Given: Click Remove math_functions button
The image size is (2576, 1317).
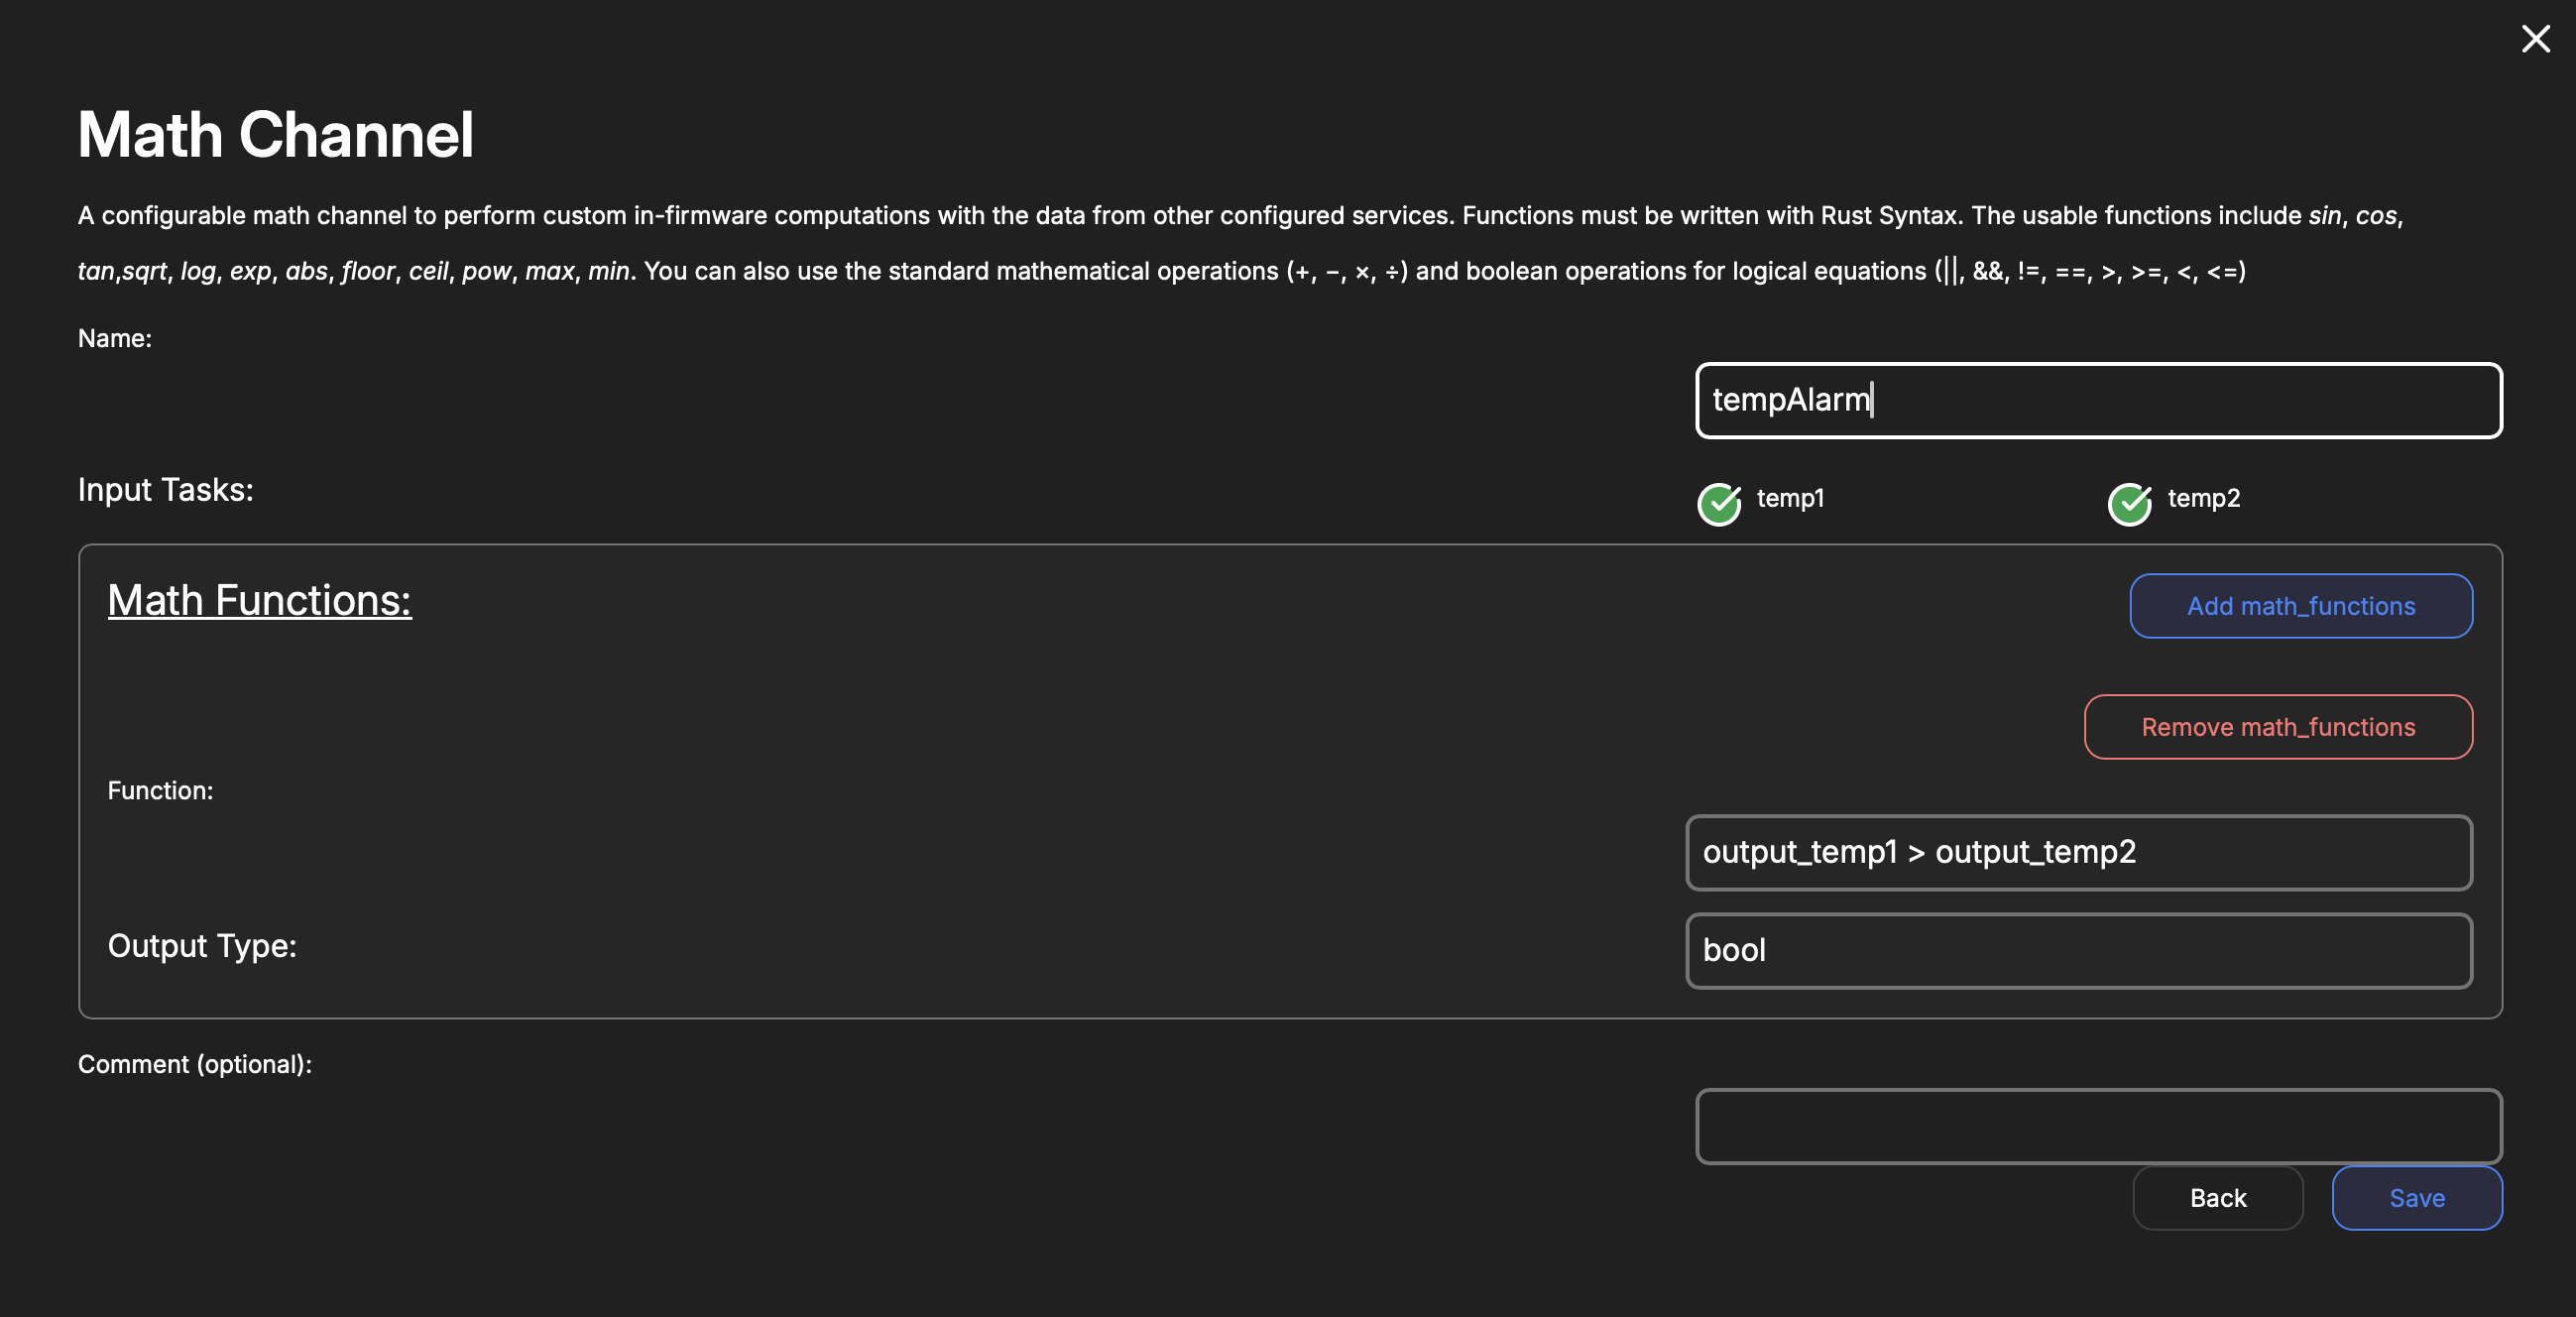Looking at the screenshot, I should [2277, 727].
